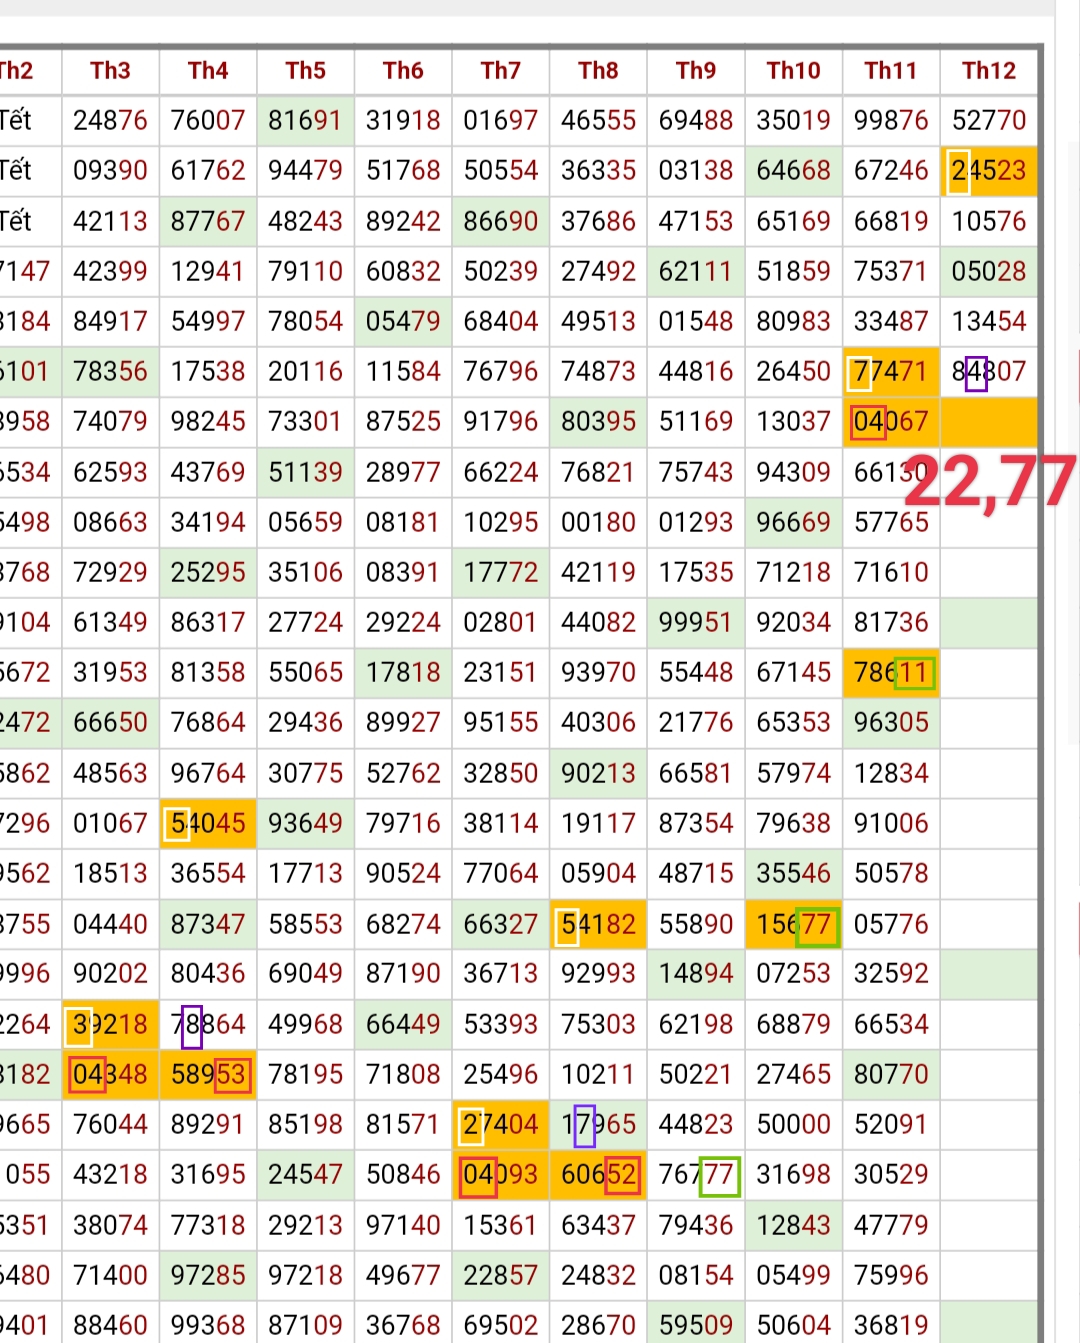
Task: Click the Th11 column header
Action: tap(891, 70)
